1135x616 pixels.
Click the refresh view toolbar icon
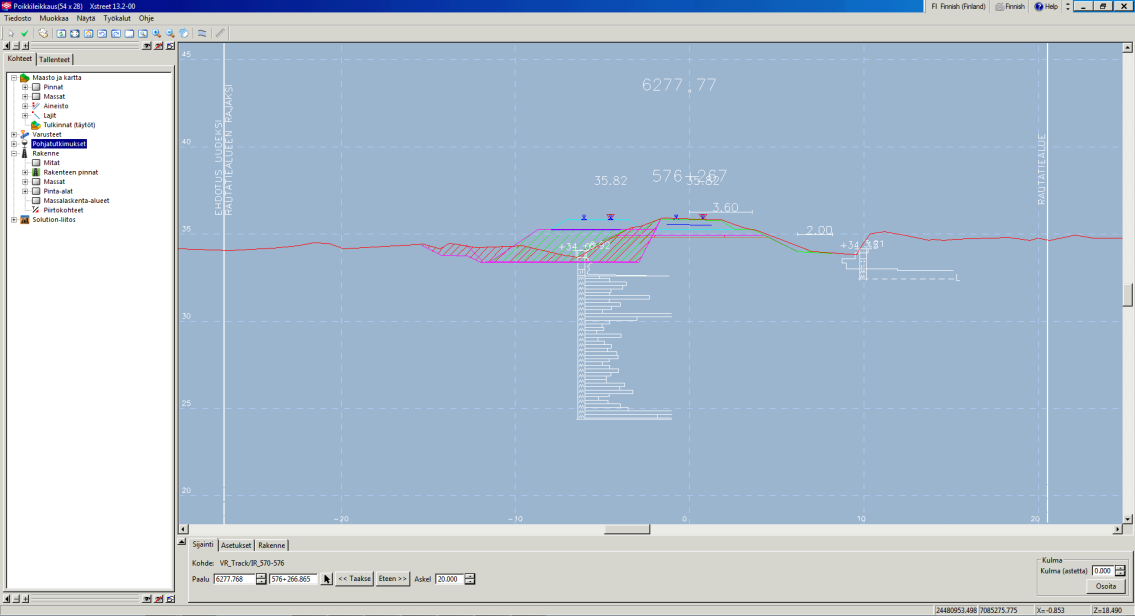pos(61,33)
